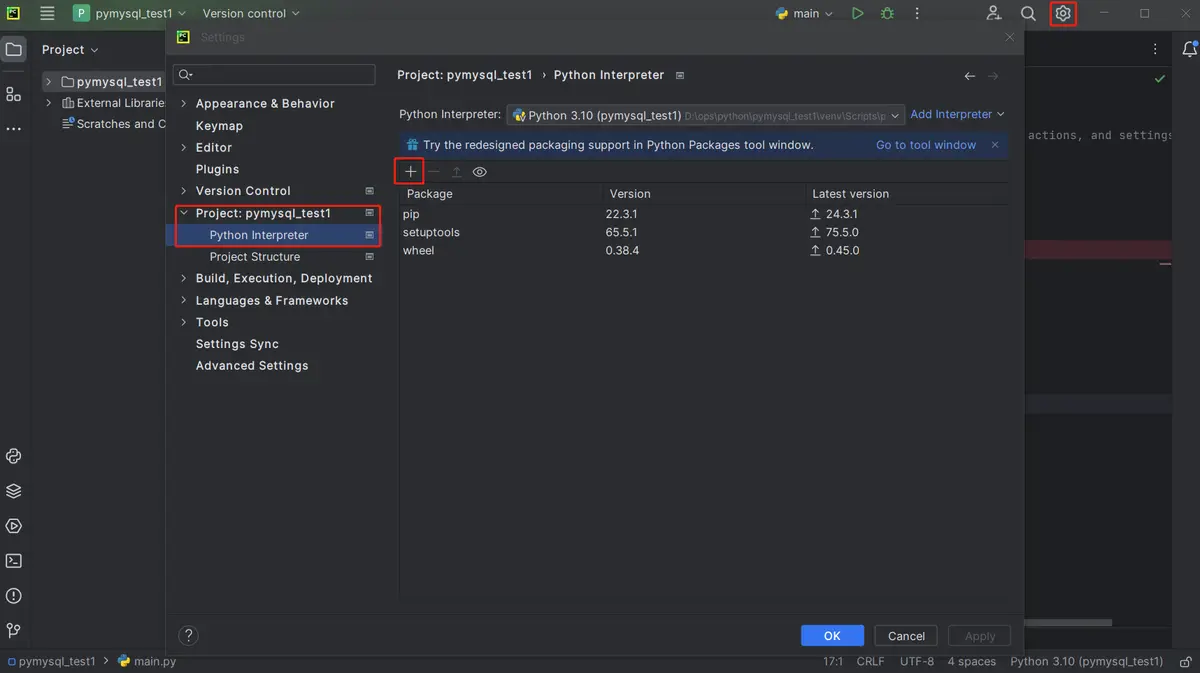Screen dimensions: 1200x673
Task: Open the Terminal tool window
Action: [x=13, y=561]
